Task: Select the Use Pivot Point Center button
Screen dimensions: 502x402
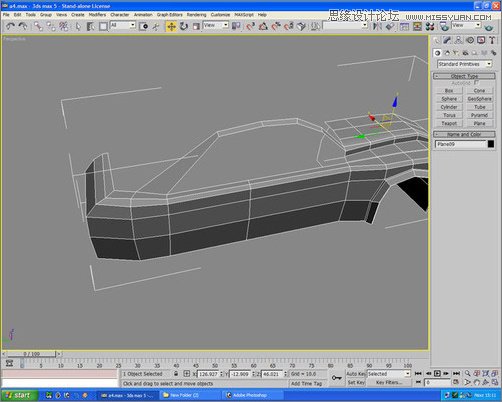Action: (236, 26)
